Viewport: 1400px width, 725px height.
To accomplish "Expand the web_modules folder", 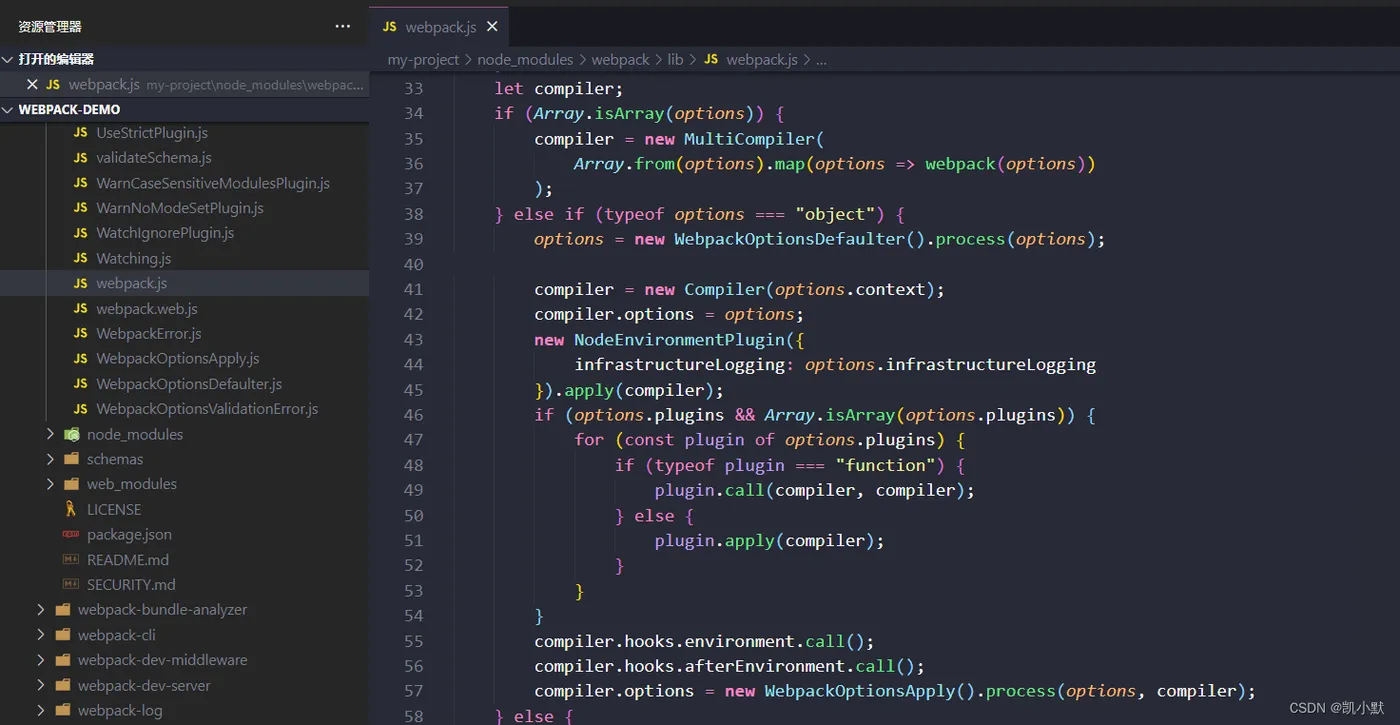I will click(x=50, y=484).
